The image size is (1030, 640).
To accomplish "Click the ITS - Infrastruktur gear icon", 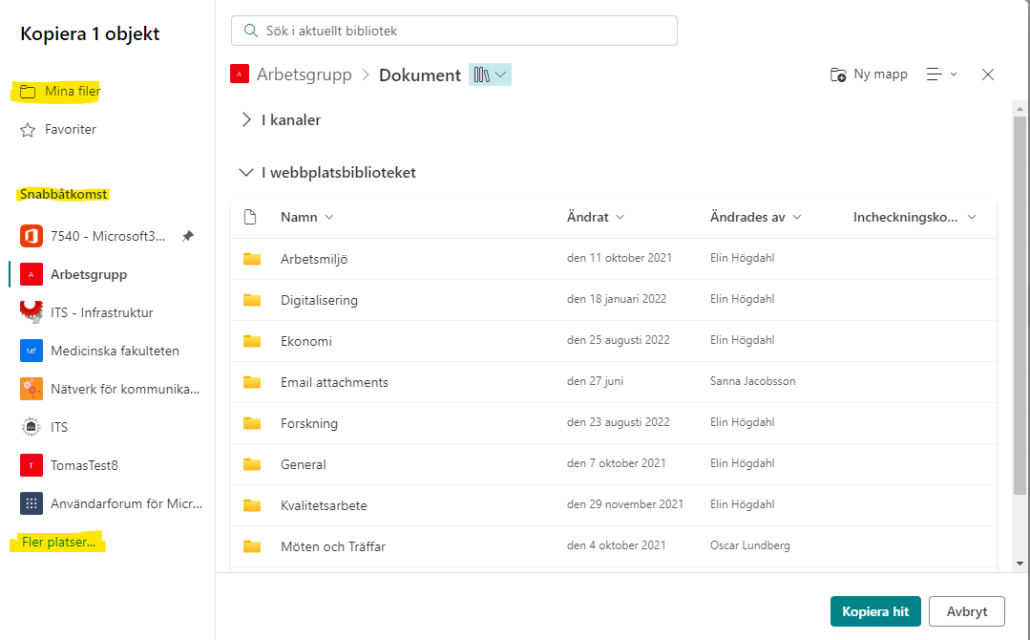I will click(x=31, y=312).
